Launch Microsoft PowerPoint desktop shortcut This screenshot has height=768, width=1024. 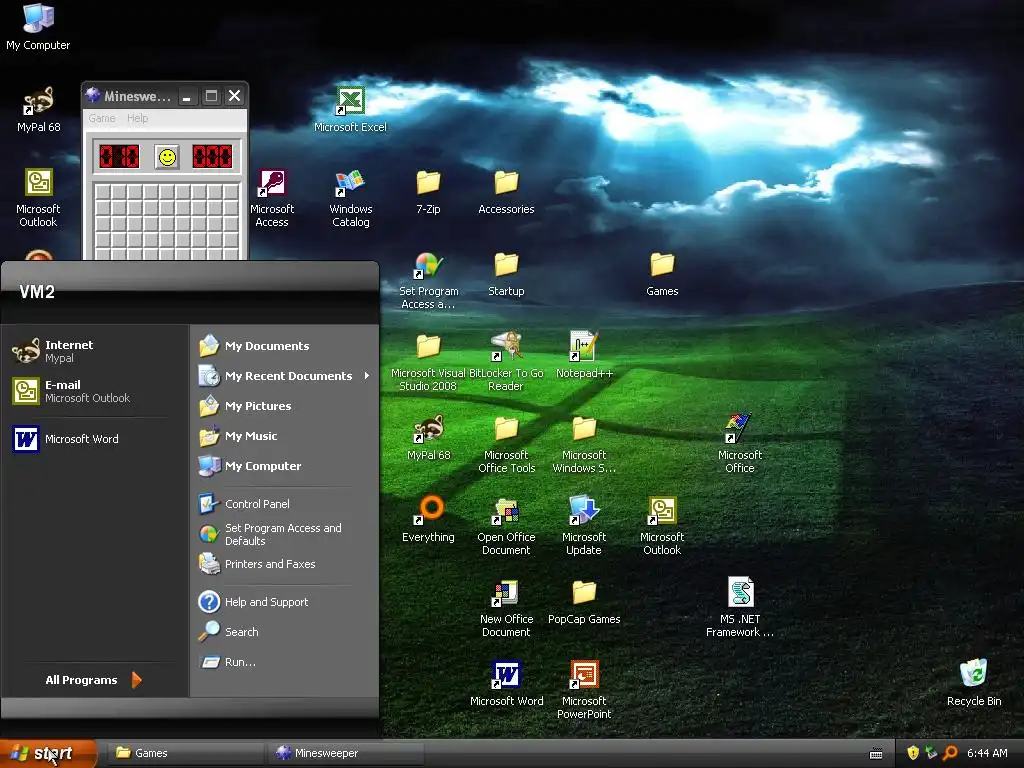click(584, 690)
